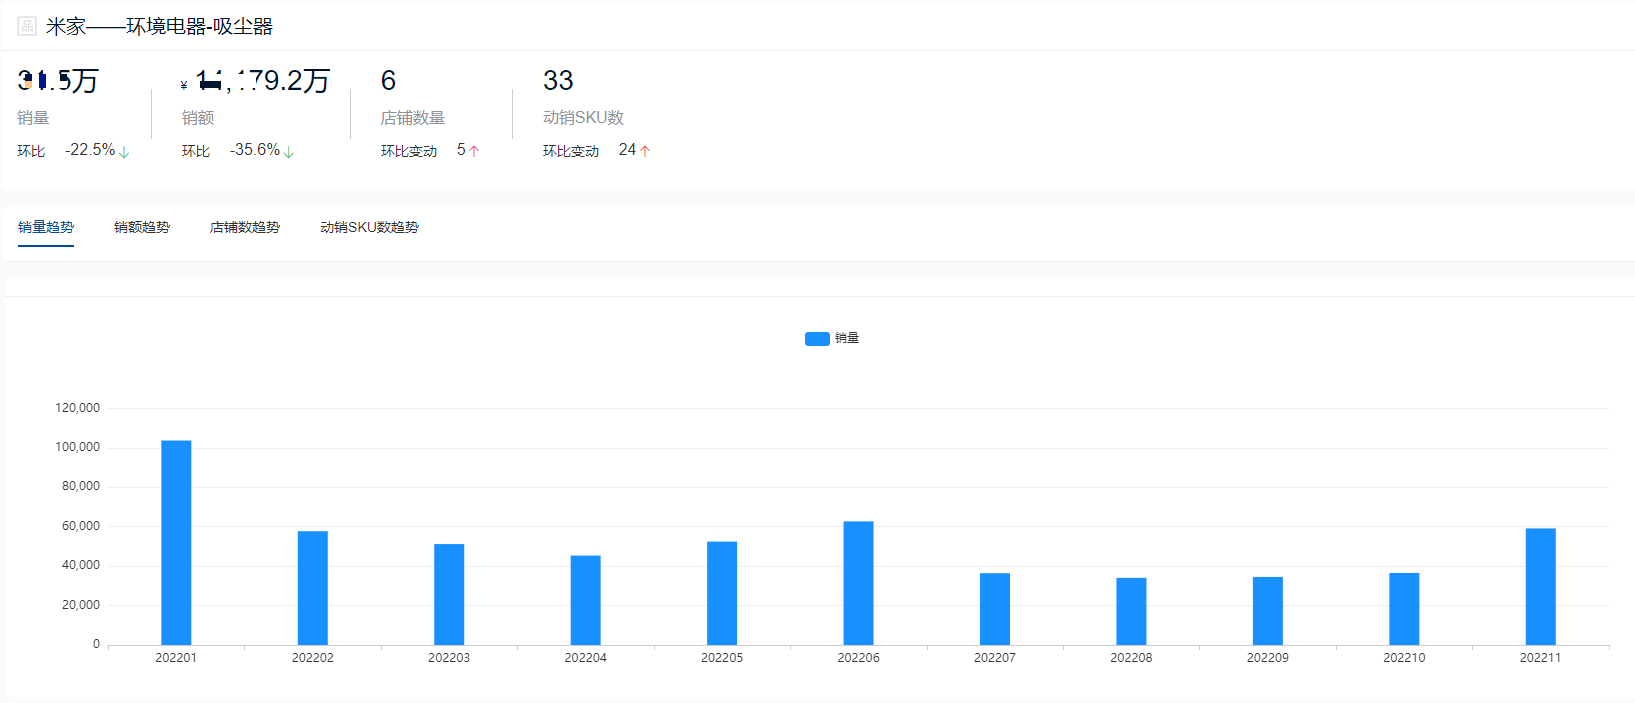
Task: Click the 202201 sales bar
Action: [176, 542]
